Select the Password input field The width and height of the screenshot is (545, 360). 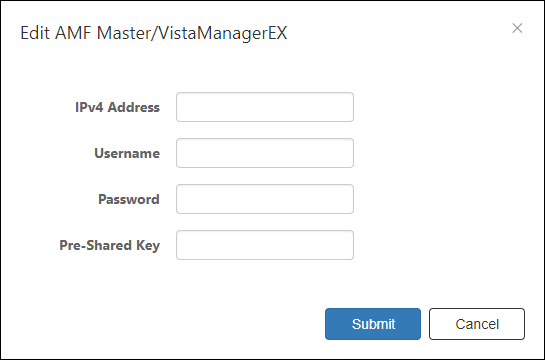tap(265, 199)
